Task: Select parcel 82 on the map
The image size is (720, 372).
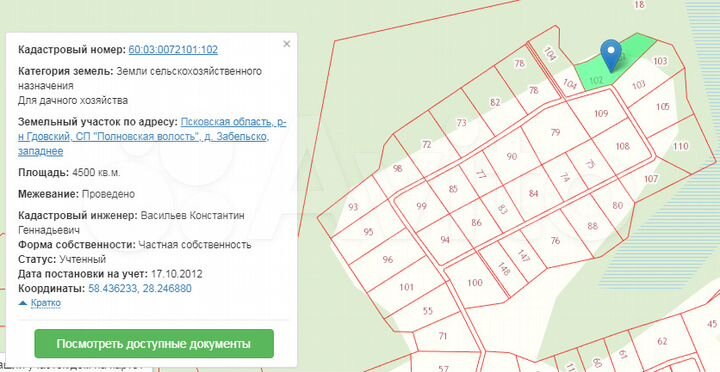Action: [x=495, y=102]
